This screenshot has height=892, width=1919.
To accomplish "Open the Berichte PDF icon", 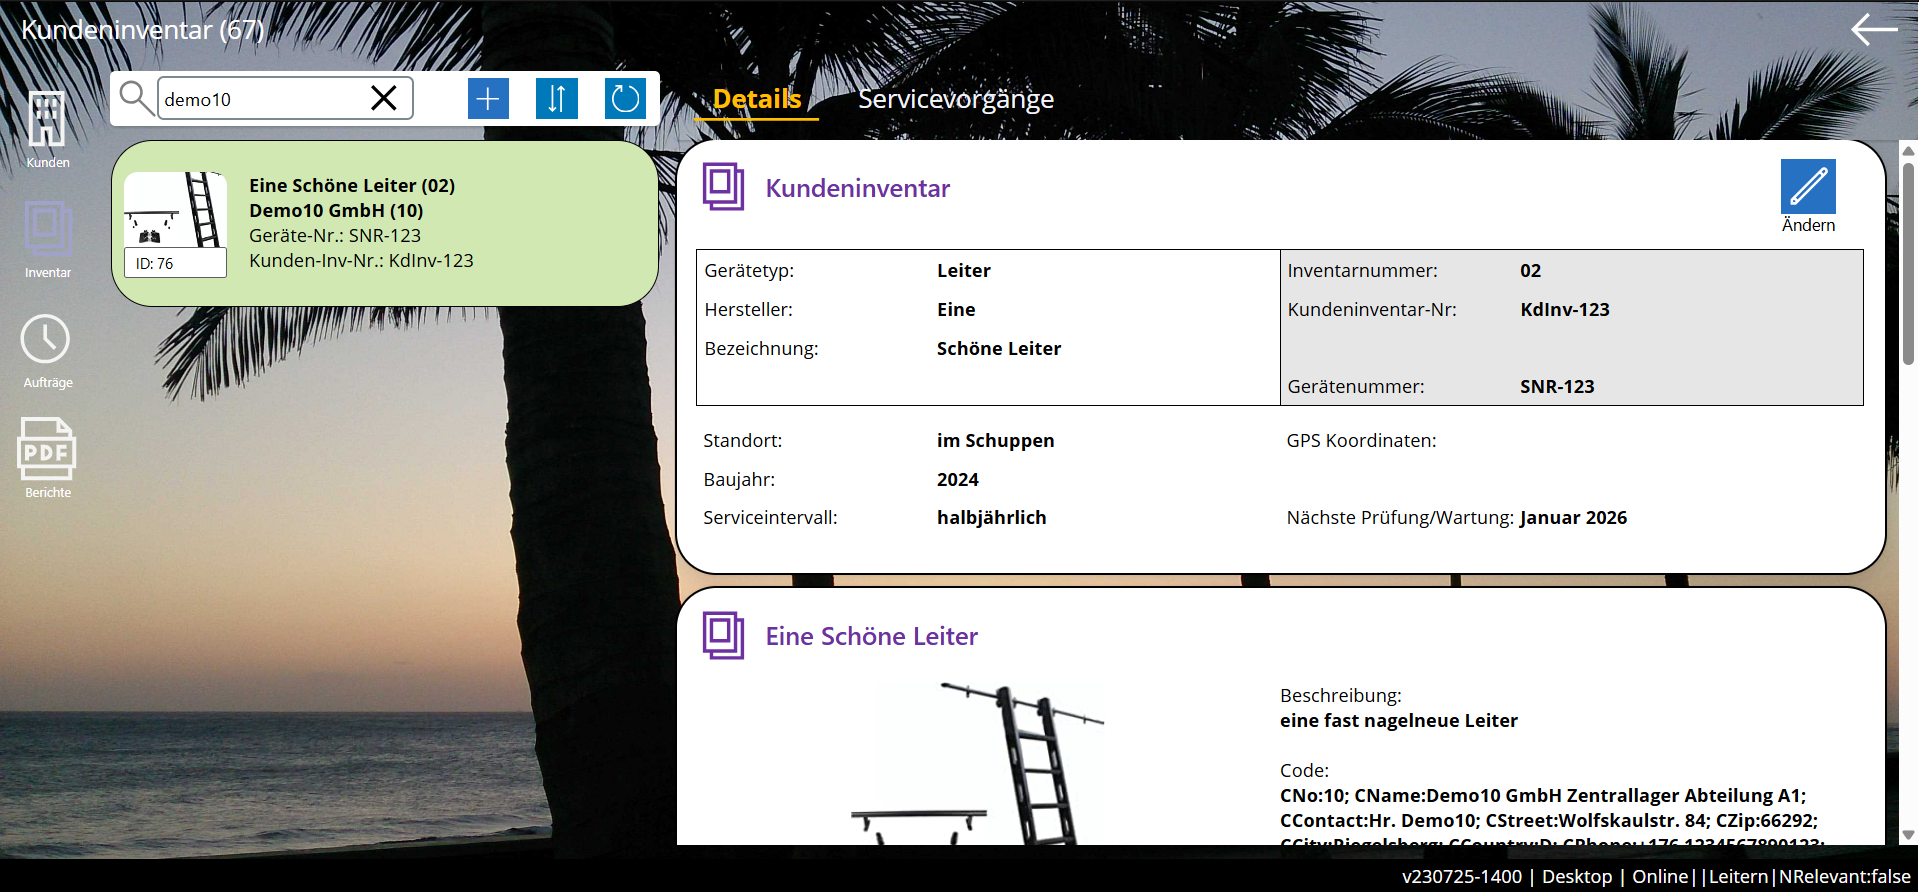I will [x=46, y=448].
